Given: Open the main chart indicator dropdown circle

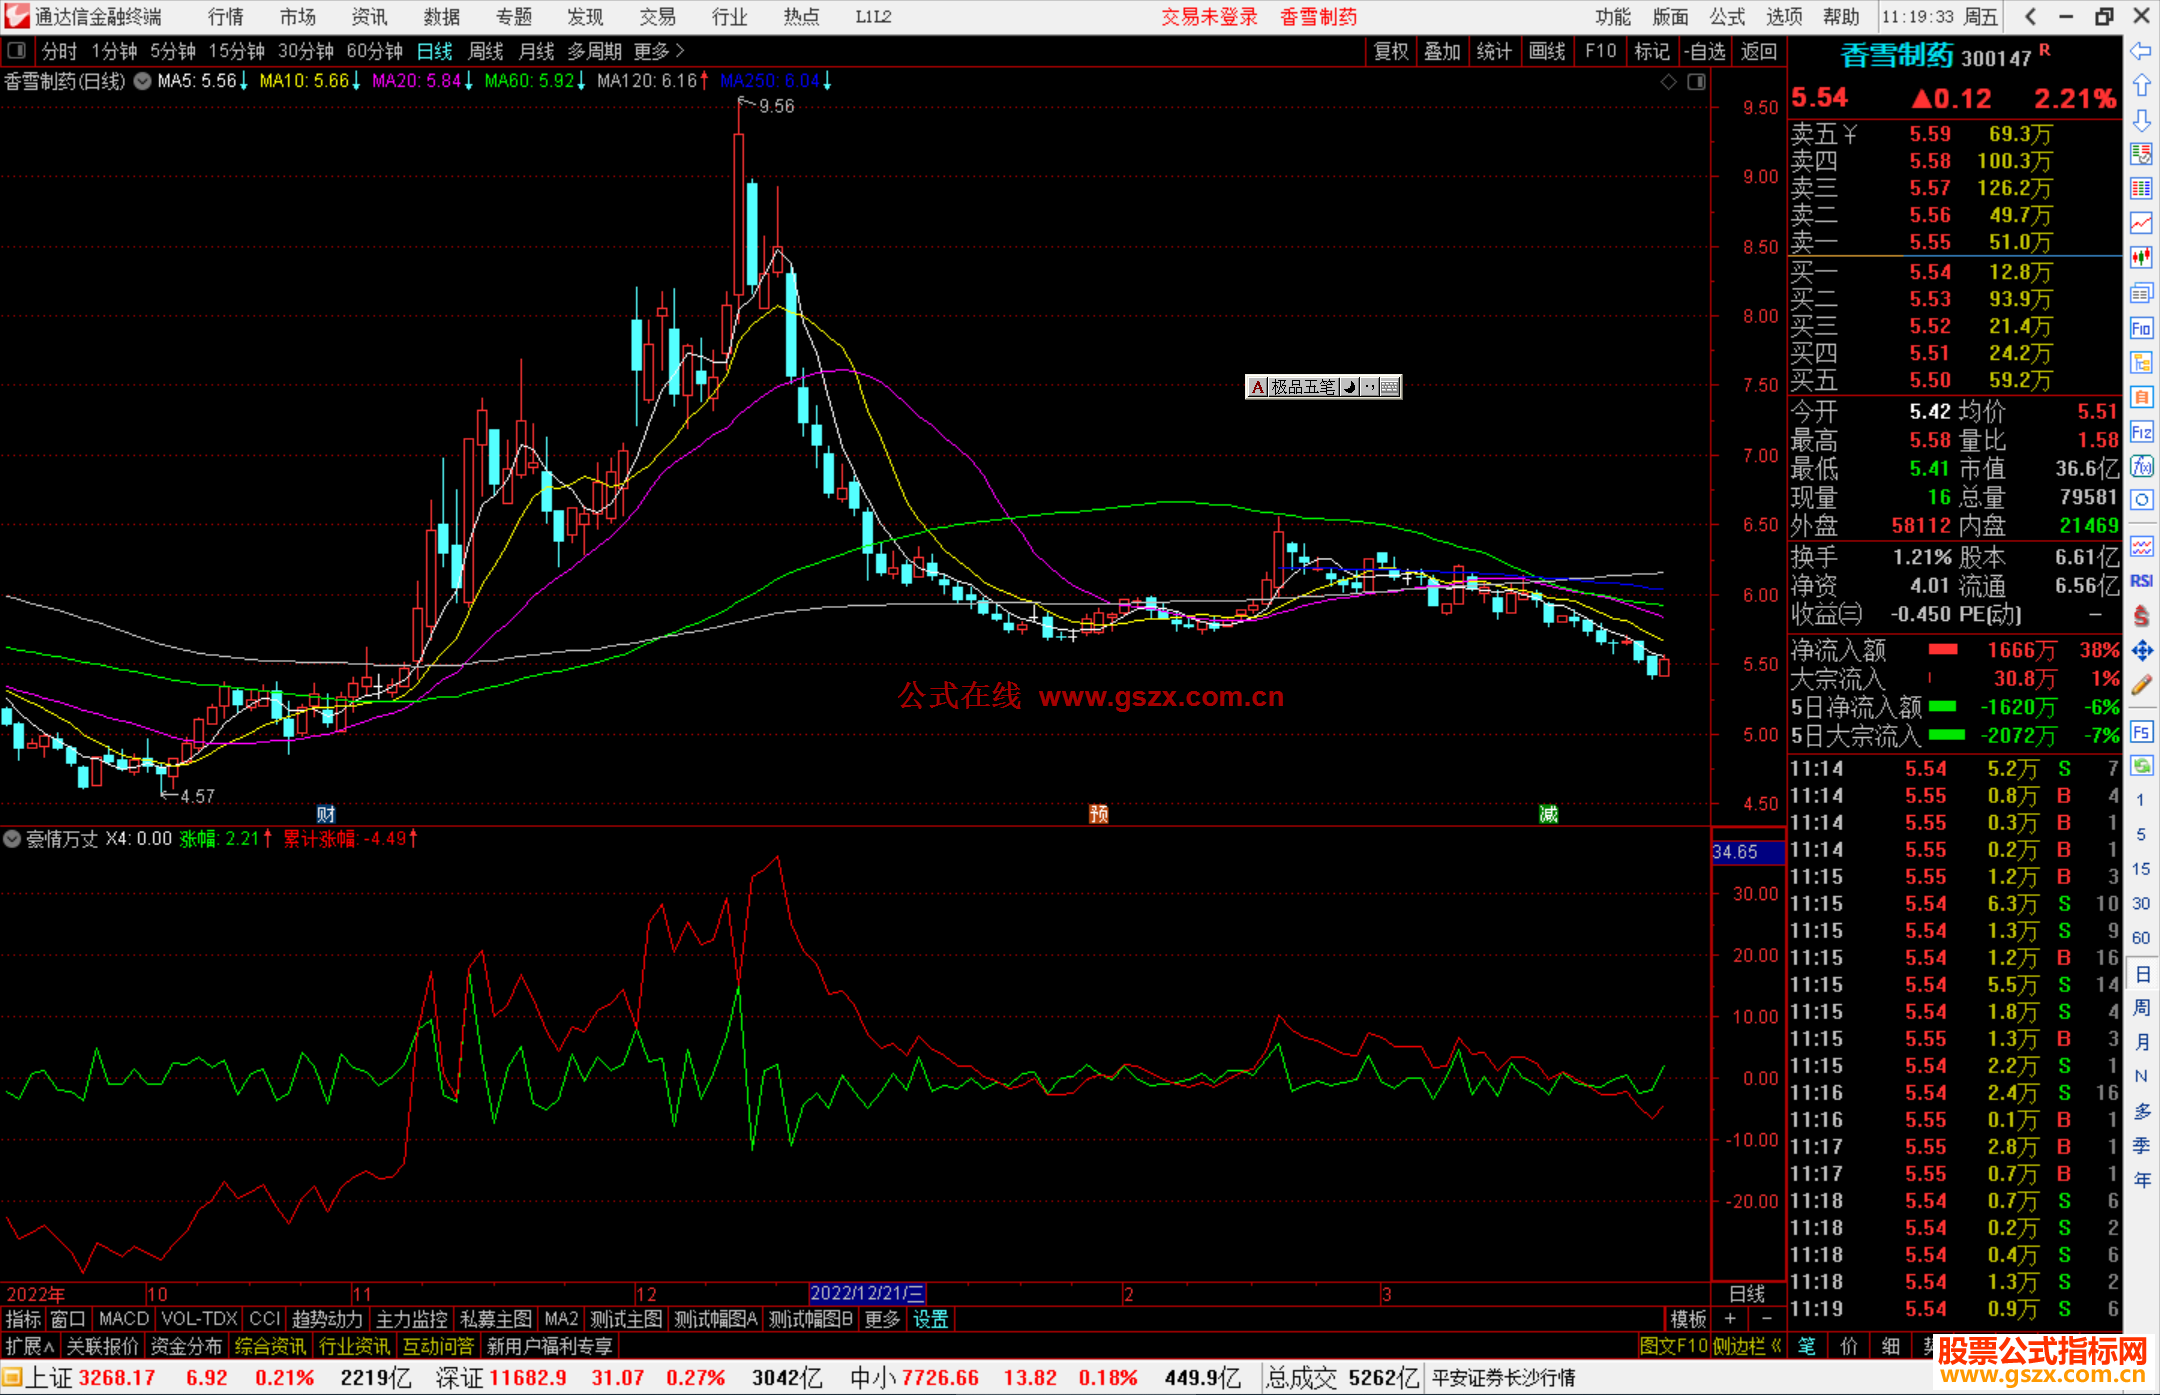Looking at the screenshot, I should 143,81.
